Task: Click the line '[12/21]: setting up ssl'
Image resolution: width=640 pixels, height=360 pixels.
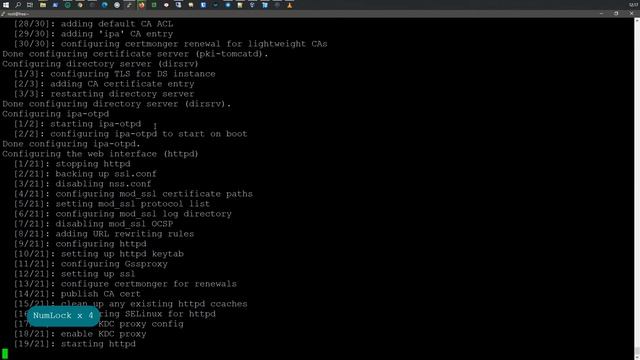Action: point(74,274)
